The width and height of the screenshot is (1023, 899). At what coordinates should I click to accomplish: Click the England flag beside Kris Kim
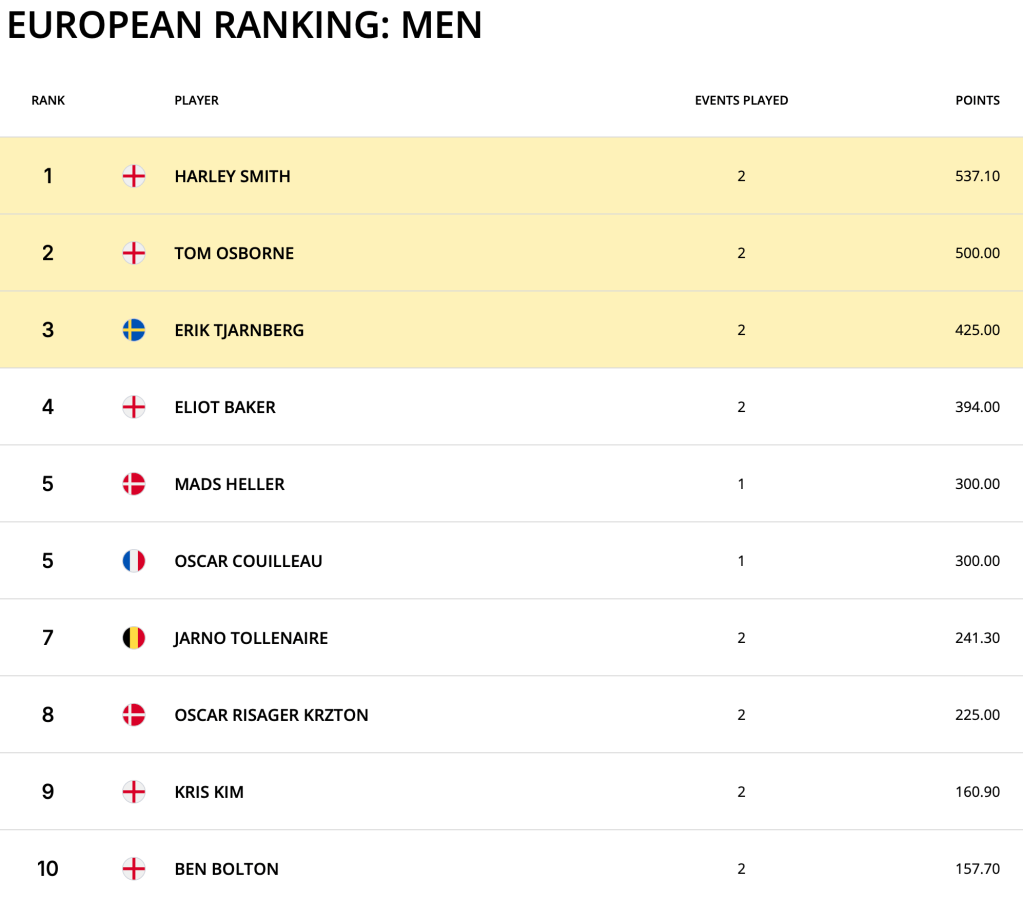pyautogui.click(x=133, y=792)
